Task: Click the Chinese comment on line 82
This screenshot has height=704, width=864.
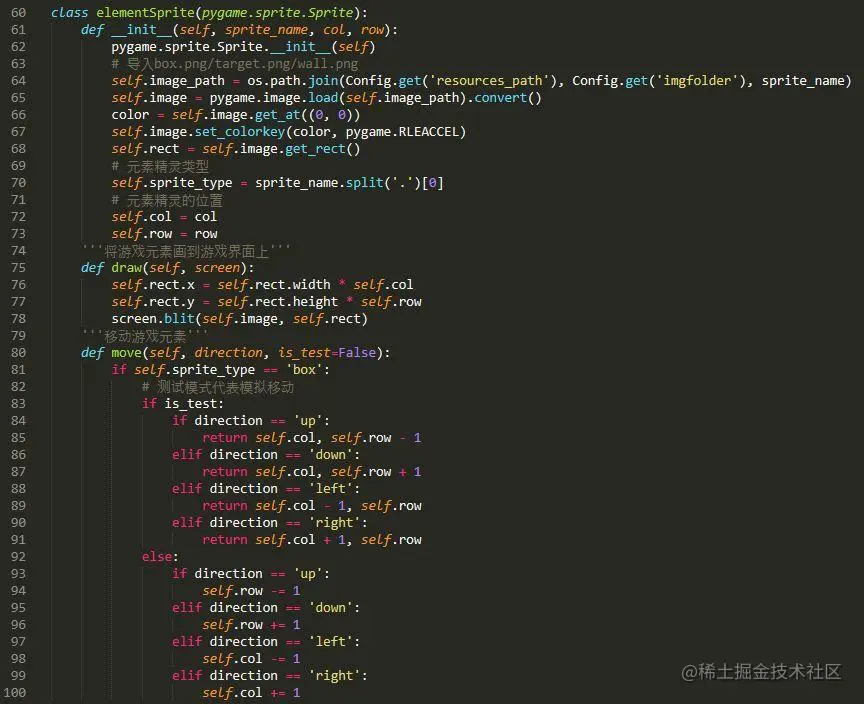Action: (218, 387)
